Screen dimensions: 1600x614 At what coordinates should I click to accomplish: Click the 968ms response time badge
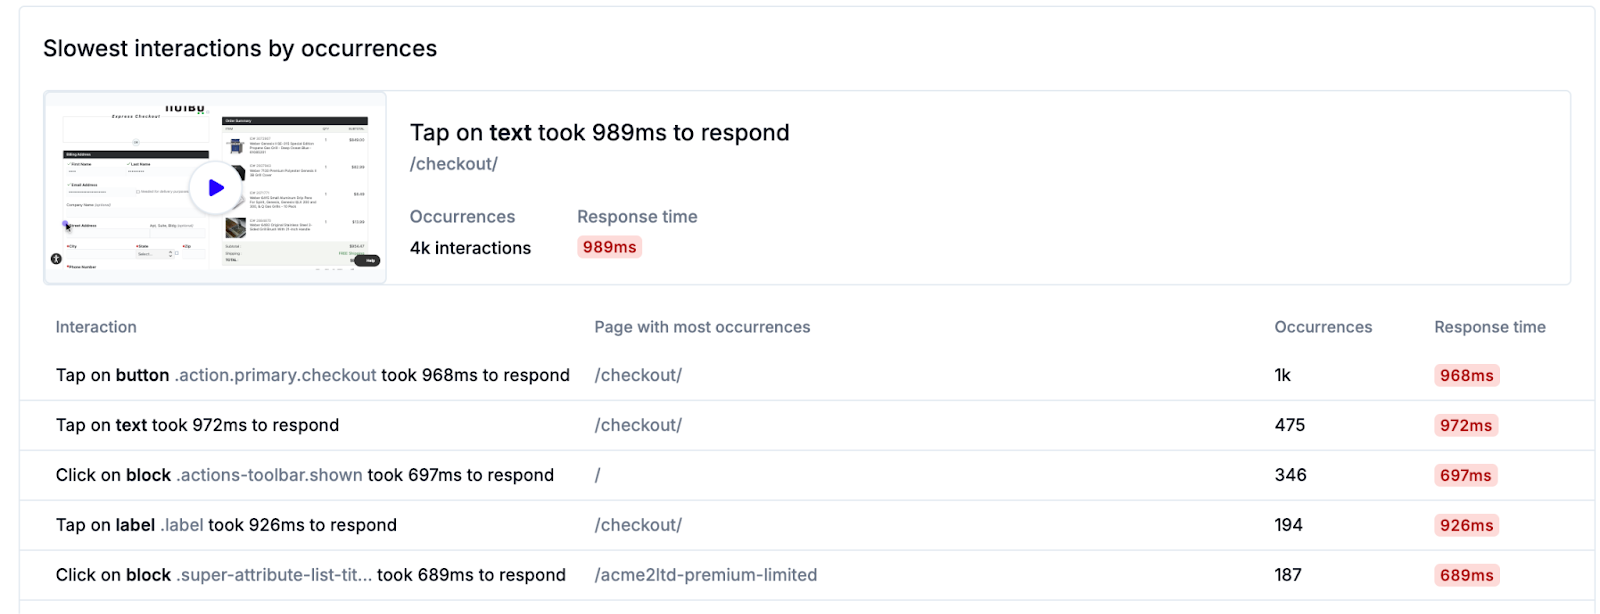[1466, 376]
